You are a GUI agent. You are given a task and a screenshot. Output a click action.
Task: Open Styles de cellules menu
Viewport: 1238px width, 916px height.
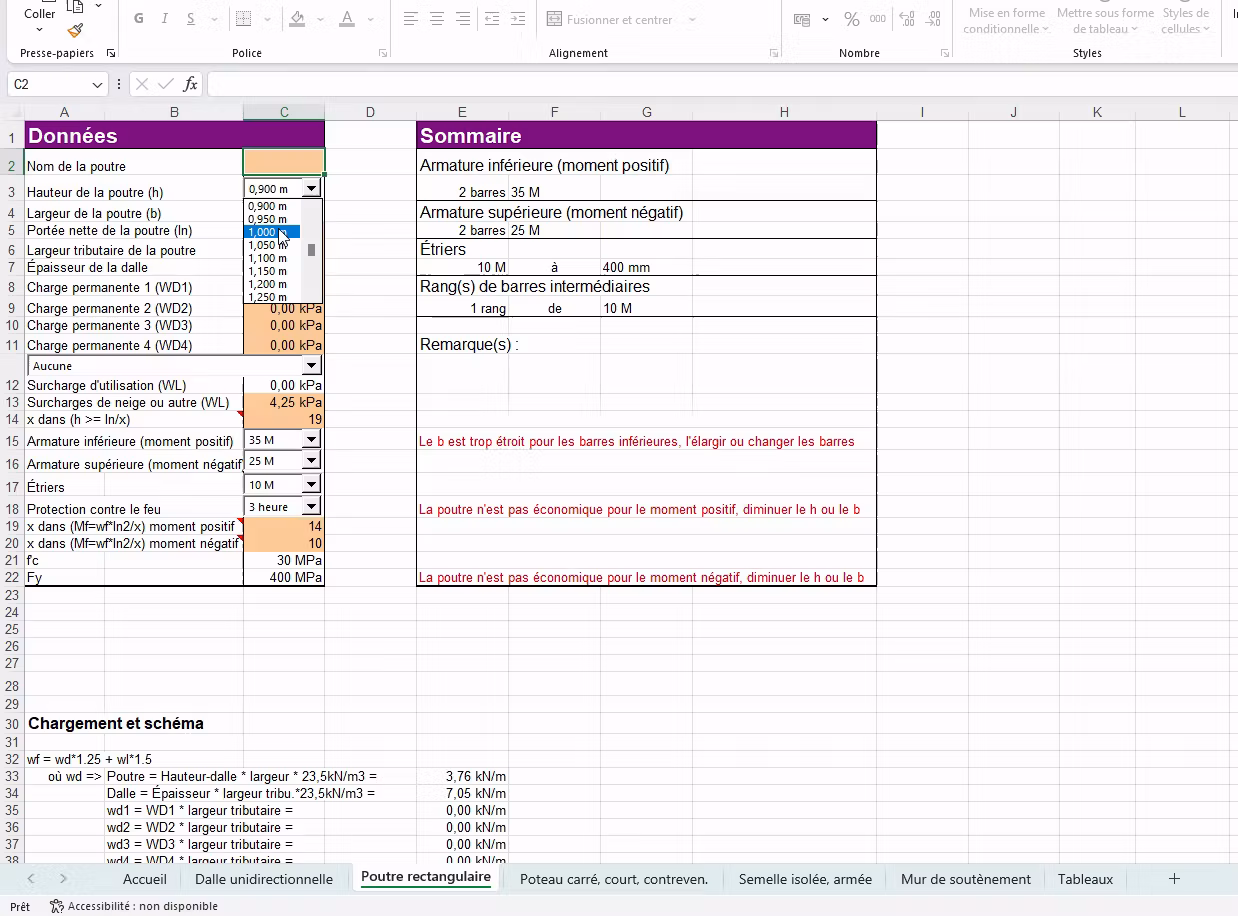click(1185, 20)
